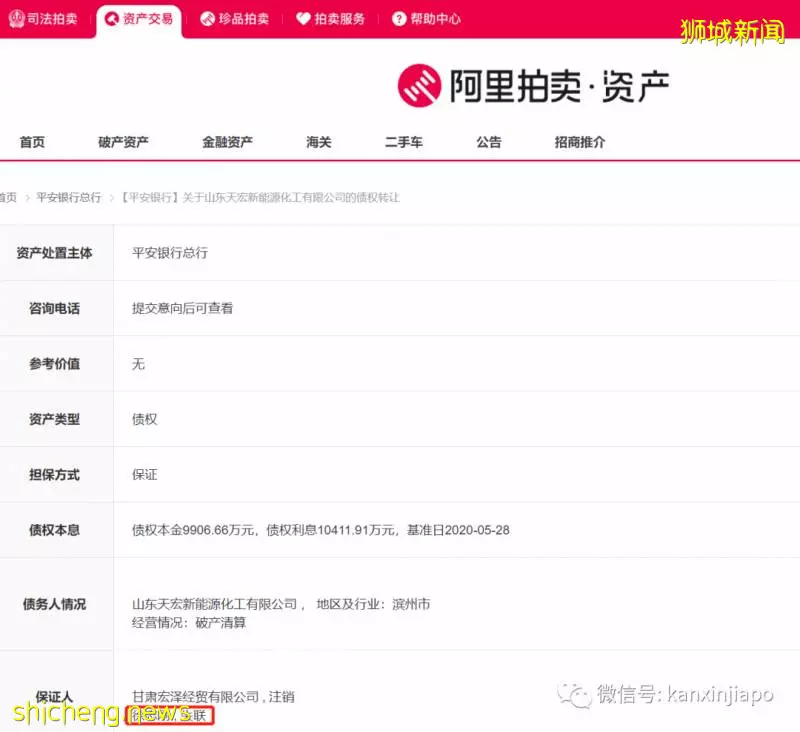Switch to the 资产交易 tab
800x732 pixels.
(x=139, y=19)
